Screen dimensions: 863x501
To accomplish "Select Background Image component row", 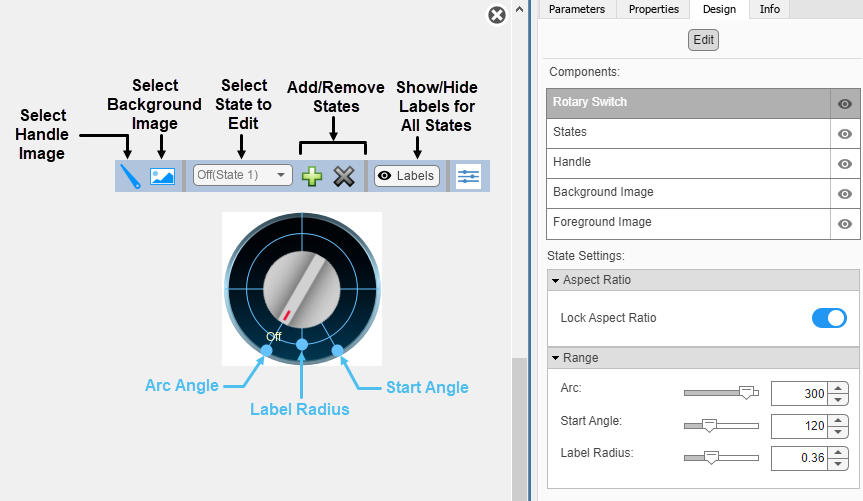I will pyautogui.click(x=689, y=193).
